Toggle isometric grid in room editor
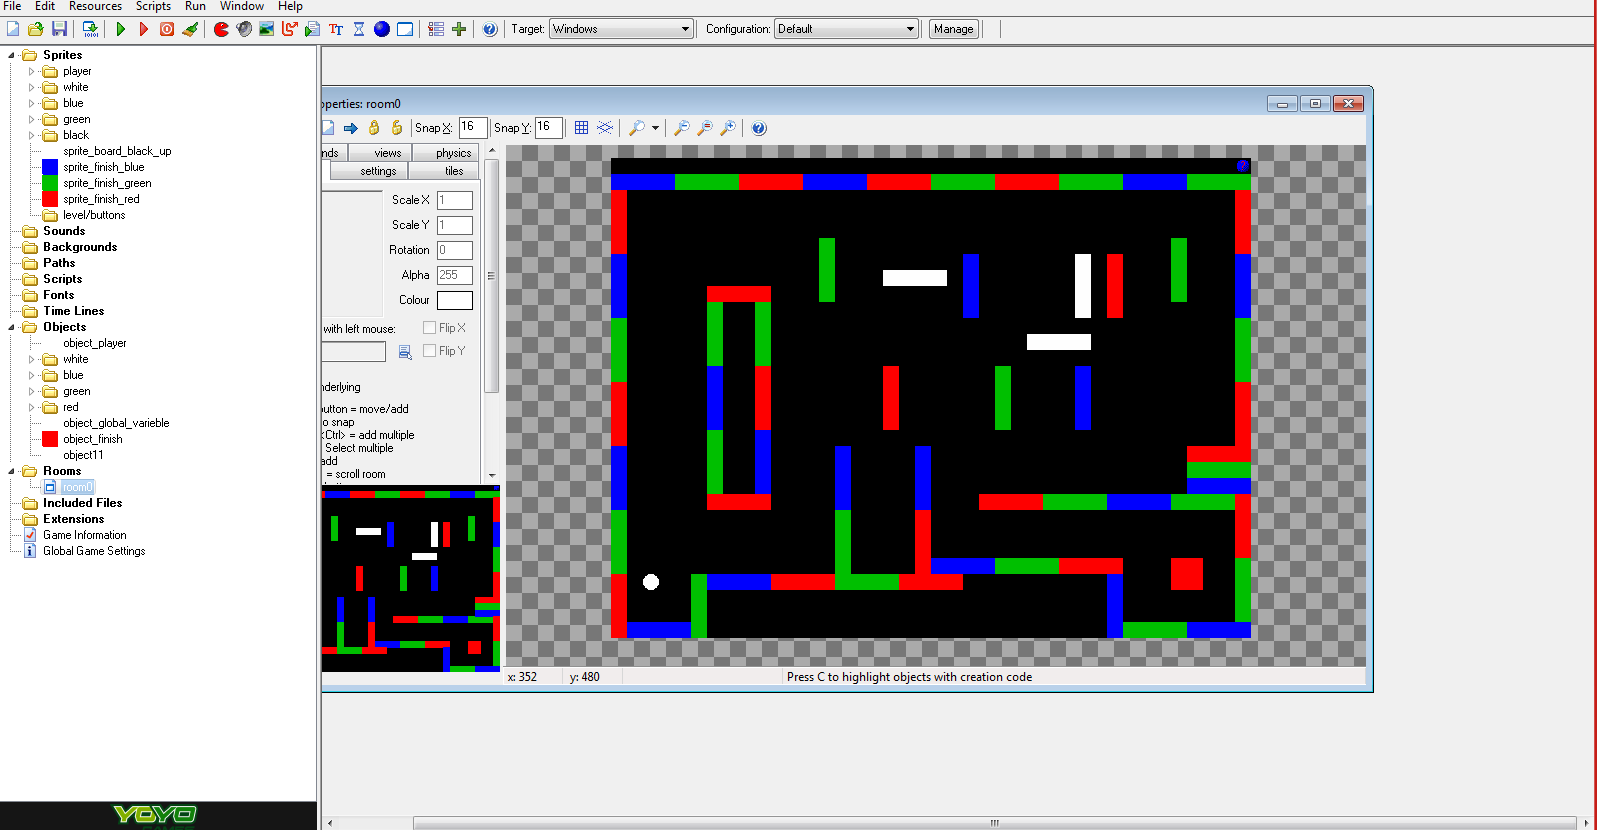The image size is (1597, 830). click(x=605, y=128)
